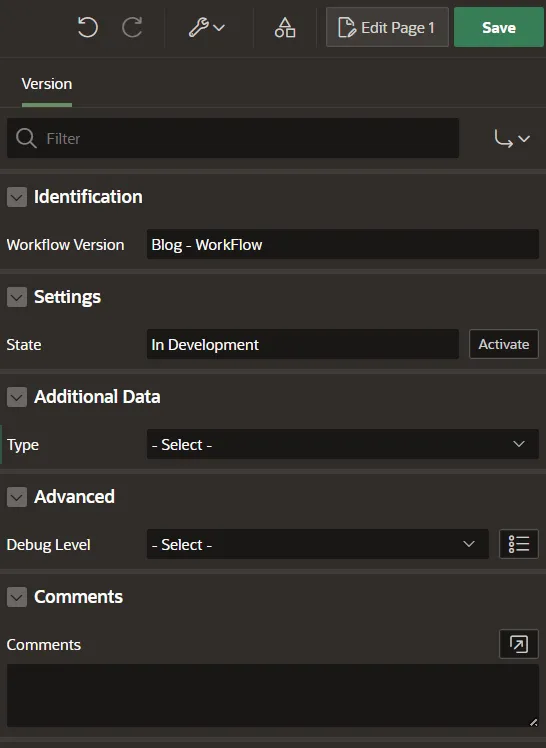Open the Debug Level select dropdown

click(x=318, y=544)
